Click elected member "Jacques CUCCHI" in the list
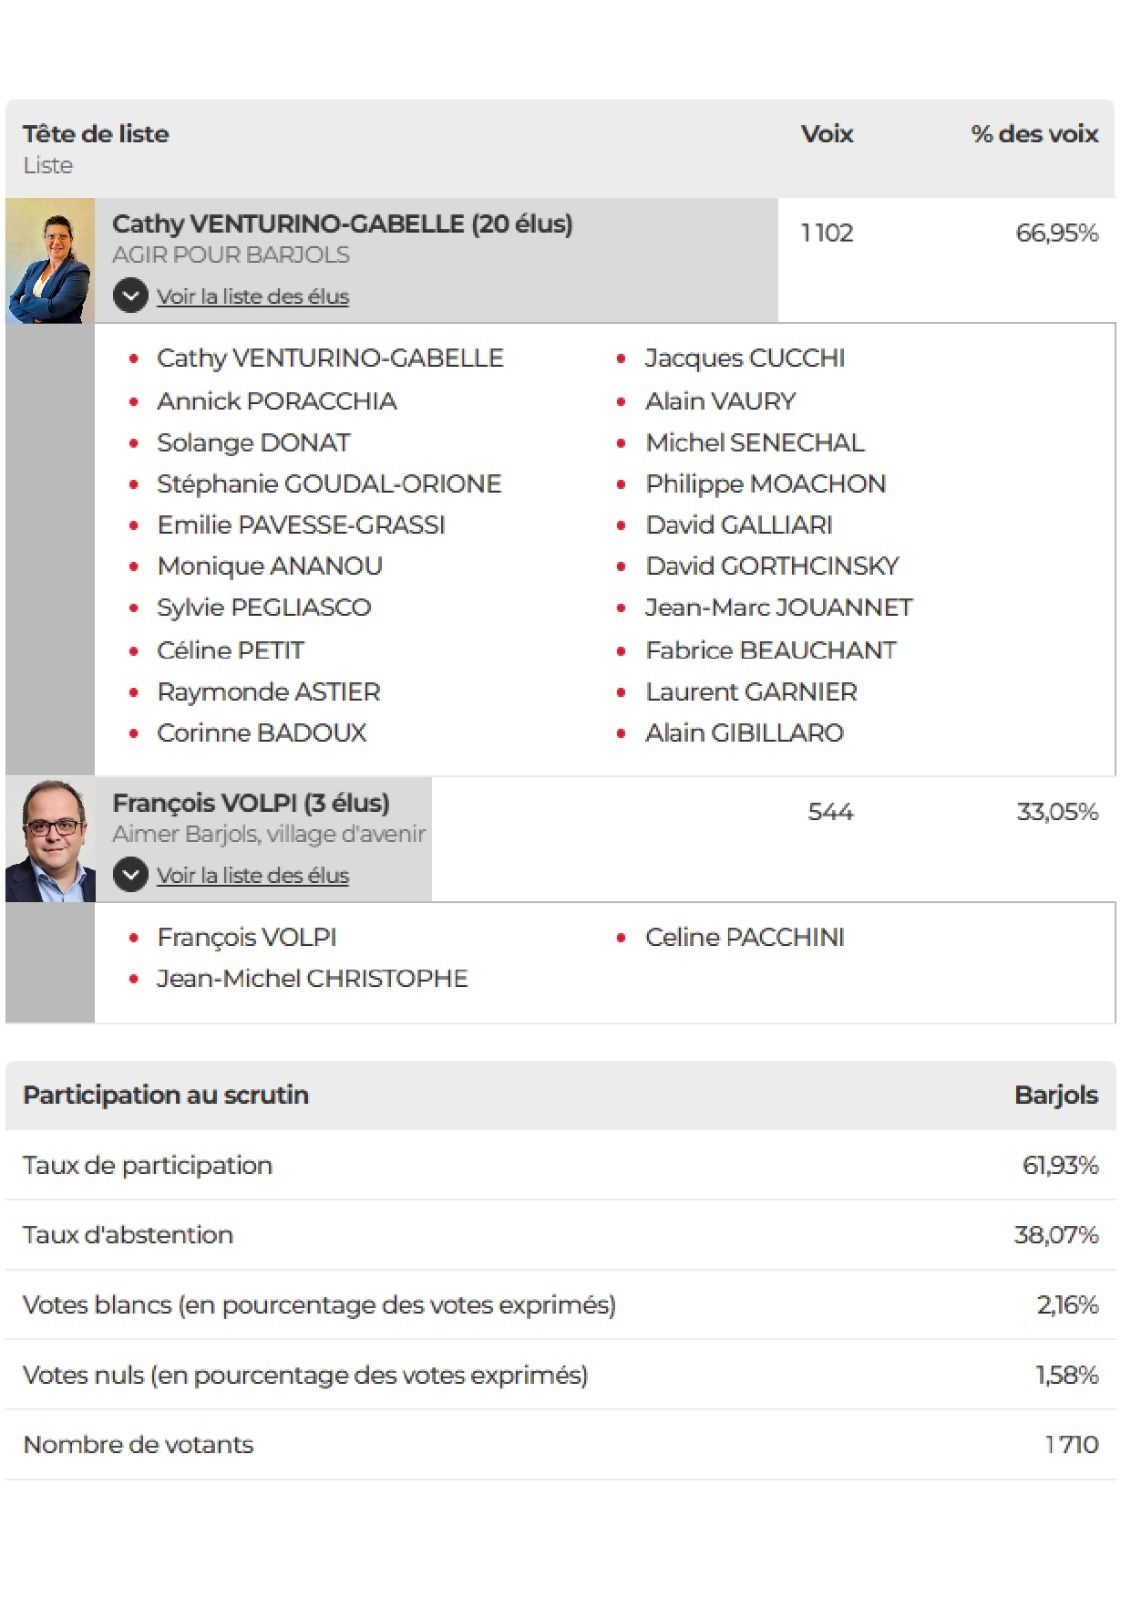Viewport: 1131px width, 1600px height. pyautogui.click(x=745, y=358)
